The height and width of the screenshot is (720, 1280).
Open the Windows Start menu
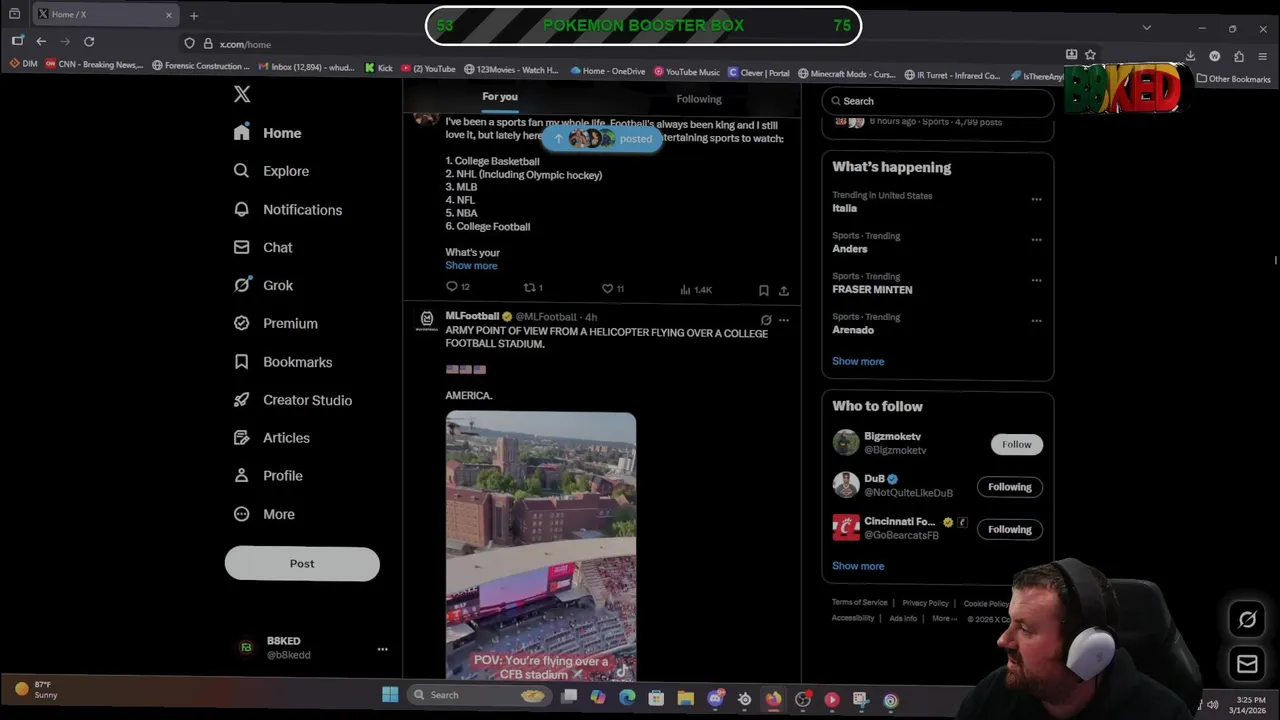(390, 695)
